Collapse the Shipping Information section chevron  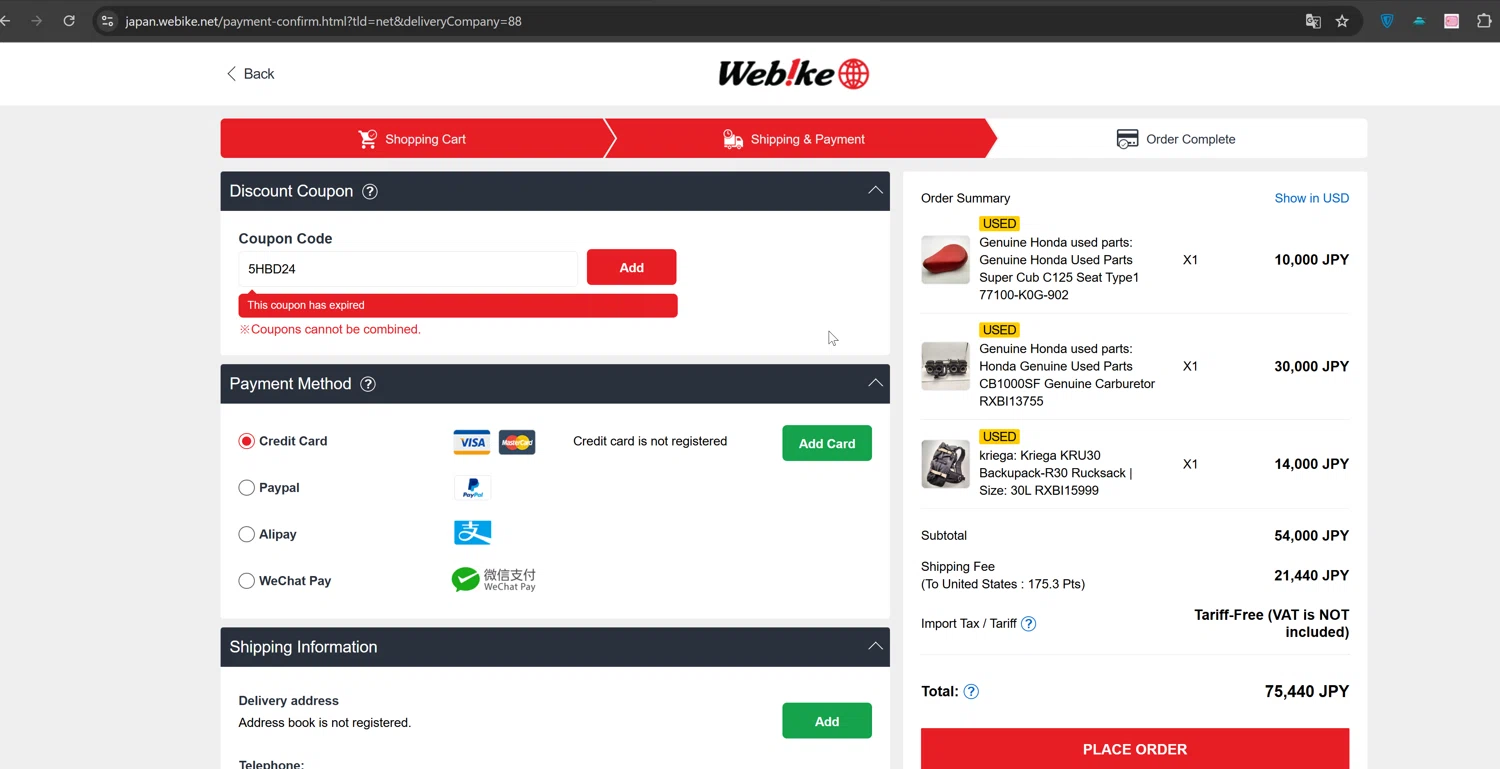tap(875, 646)
